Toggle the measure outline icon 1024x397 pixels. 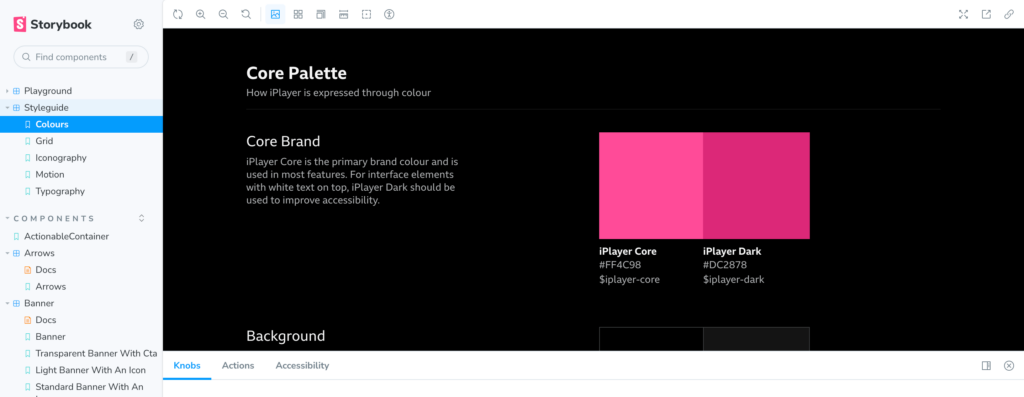coord(366,14)
